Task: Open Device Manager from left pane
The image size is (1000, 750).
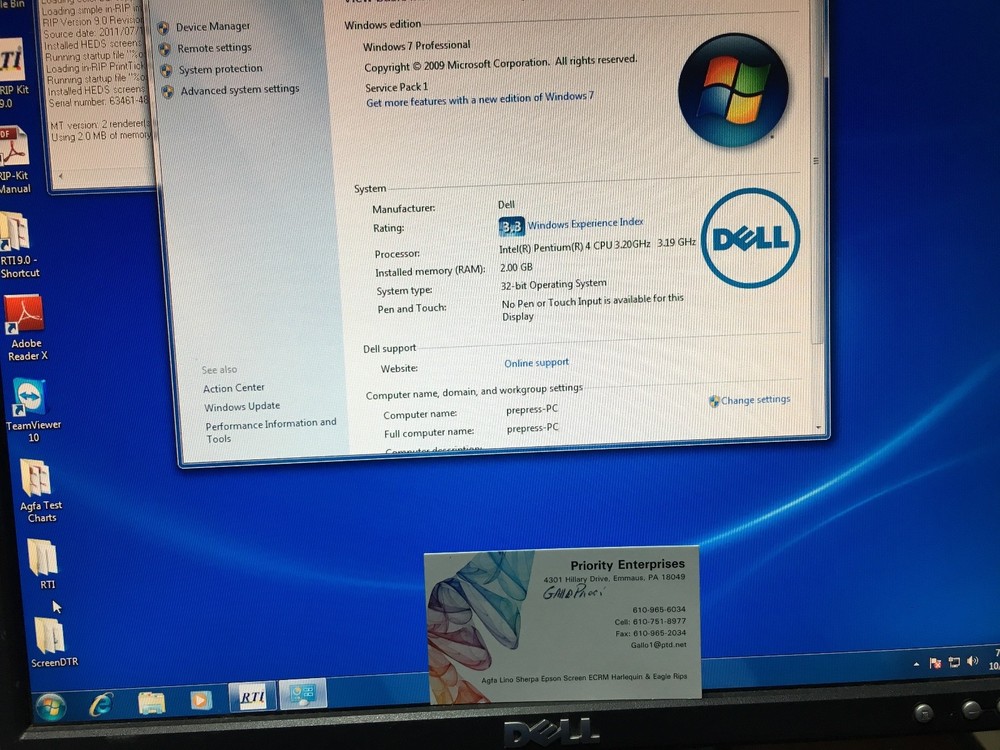Action: point(212,27)
